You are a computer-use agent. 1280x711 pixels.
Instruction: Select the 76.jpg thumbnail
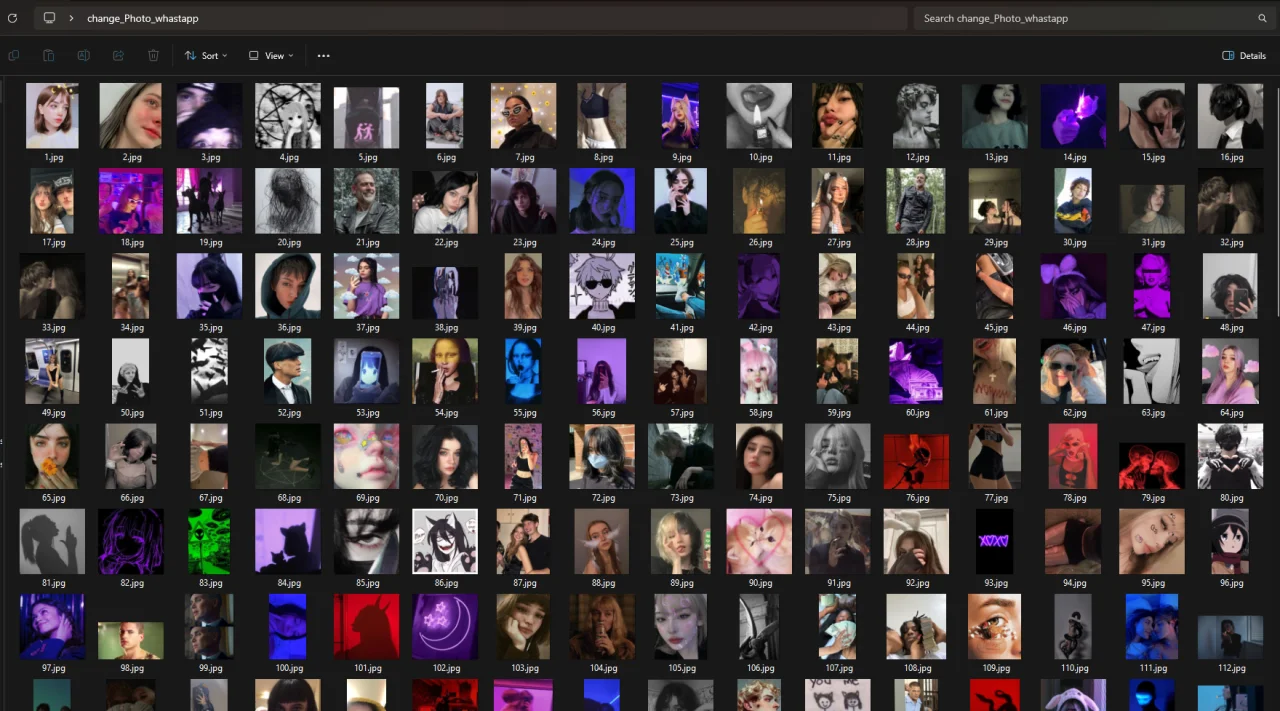pos(916,462)
